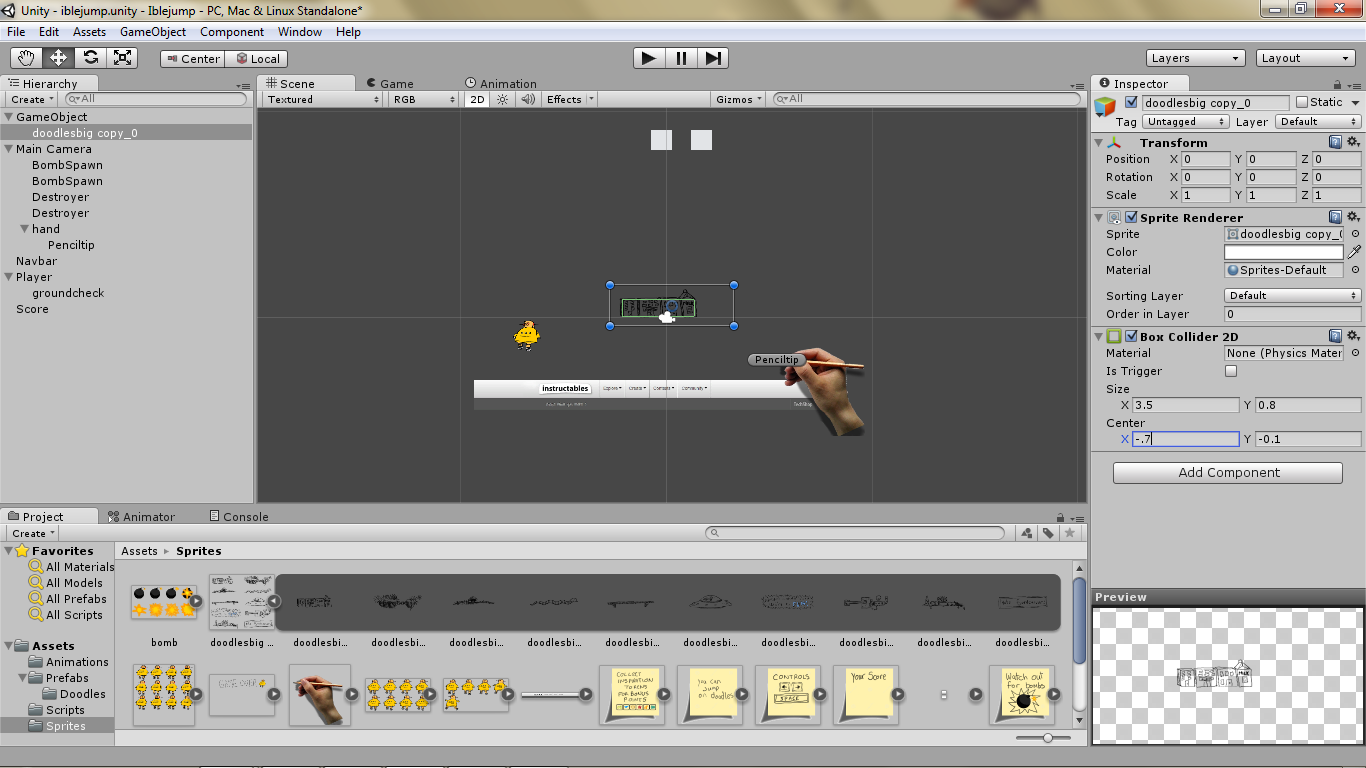The image size is (1366, 768).
Task: Open the Box Collider 2D gear menu
Action: tap(1353, 336)
